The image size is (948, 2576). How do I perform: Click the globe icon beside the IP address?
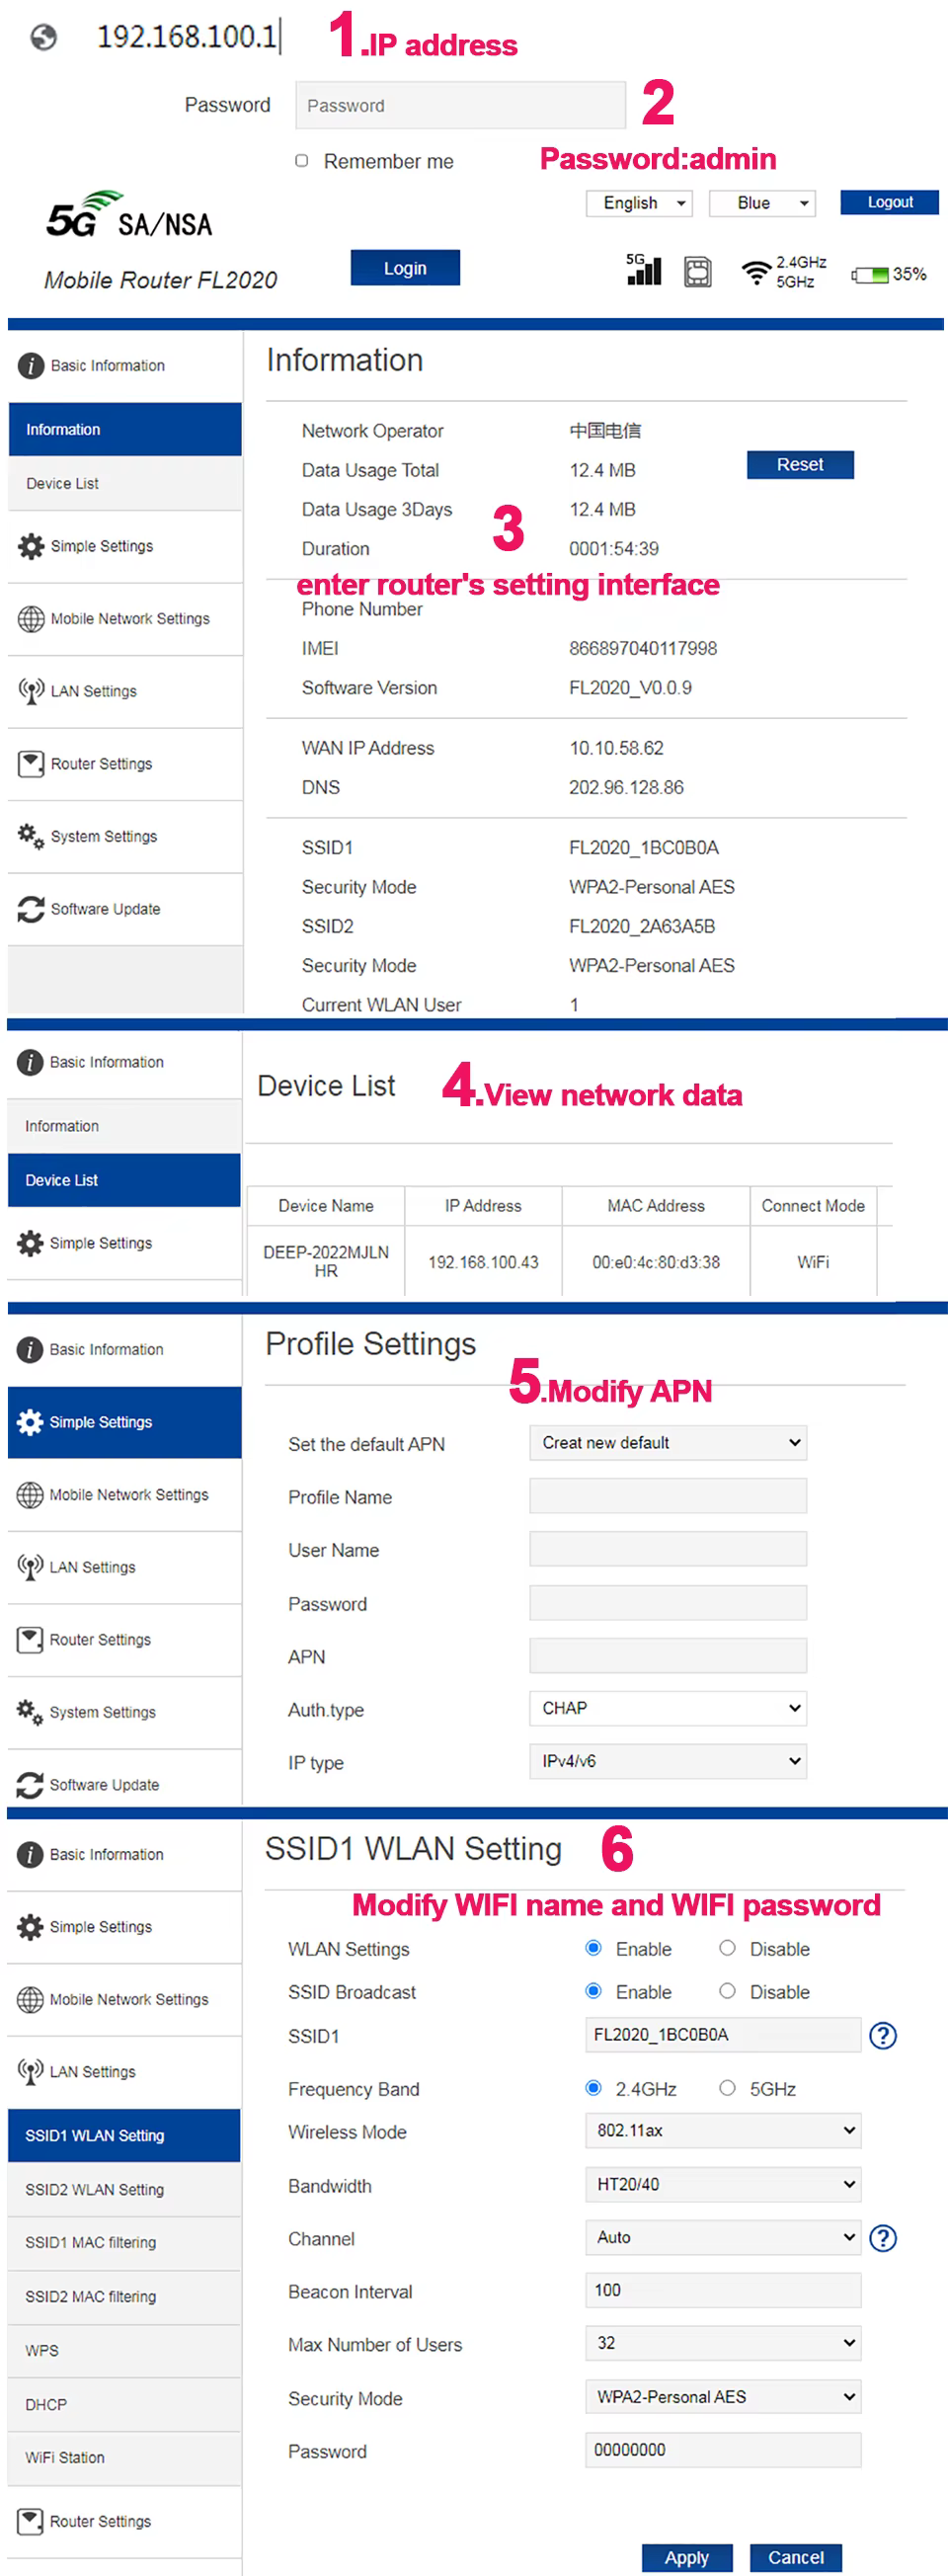click(43, 38)
